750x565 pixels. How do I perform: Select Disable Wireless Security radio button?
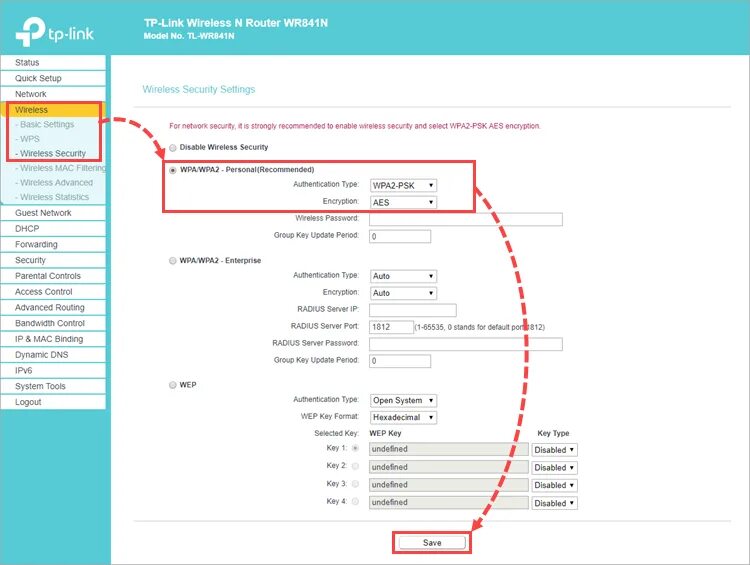pos(173,148)
